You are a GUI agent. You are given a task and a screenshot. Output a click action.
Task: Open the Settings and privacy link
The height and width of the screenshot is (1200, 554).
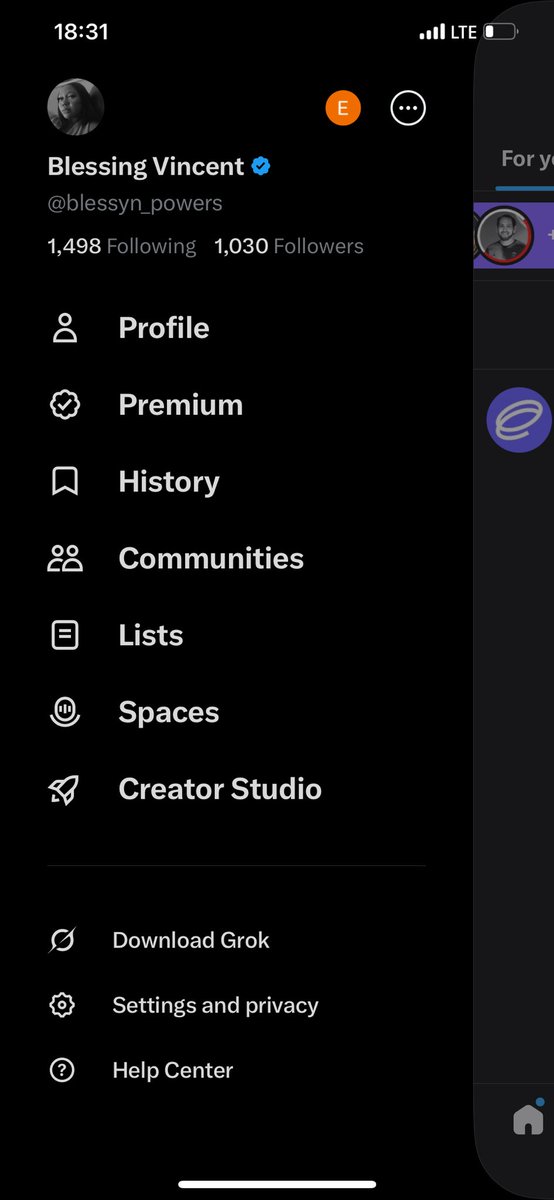[215, 1005]
